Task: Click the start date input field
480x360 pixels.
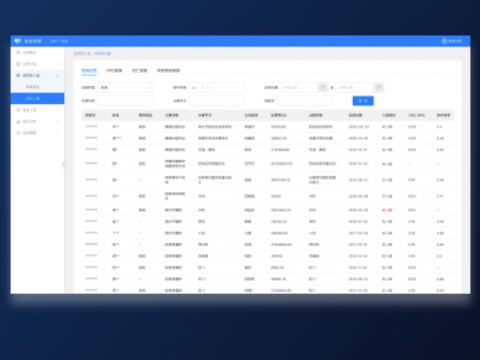Action: coord(299,87)
